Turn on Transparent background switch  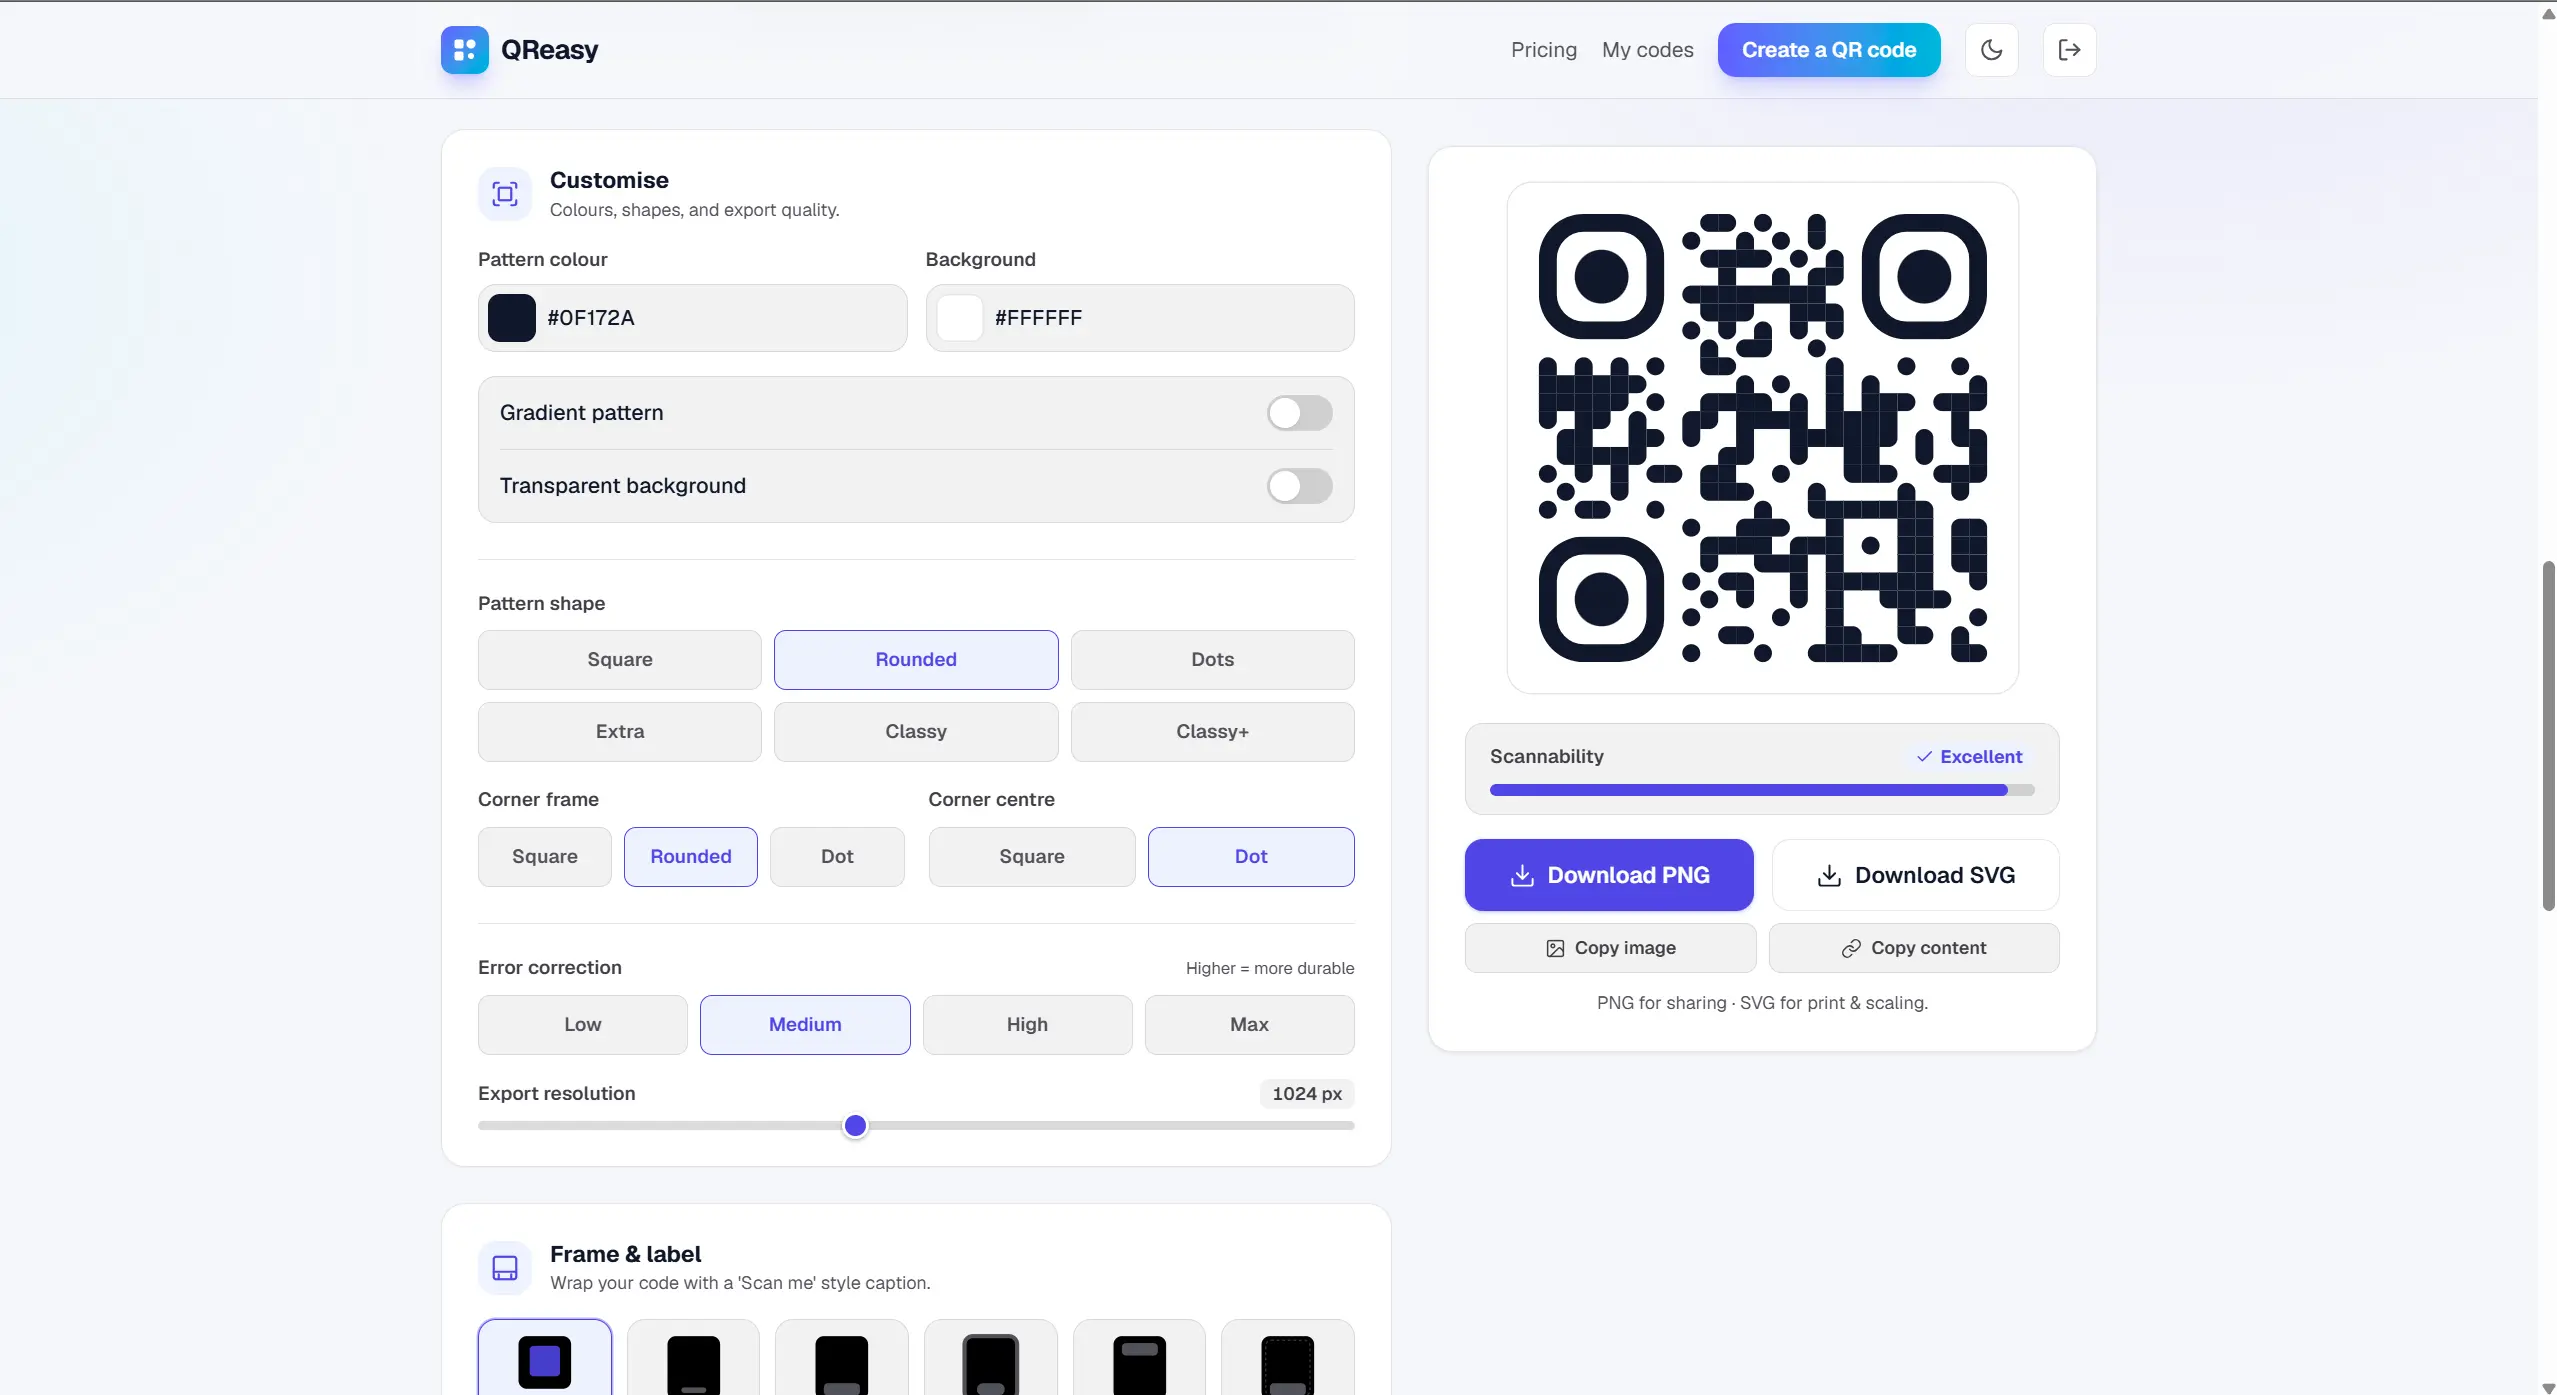[x=1299, y=486]
